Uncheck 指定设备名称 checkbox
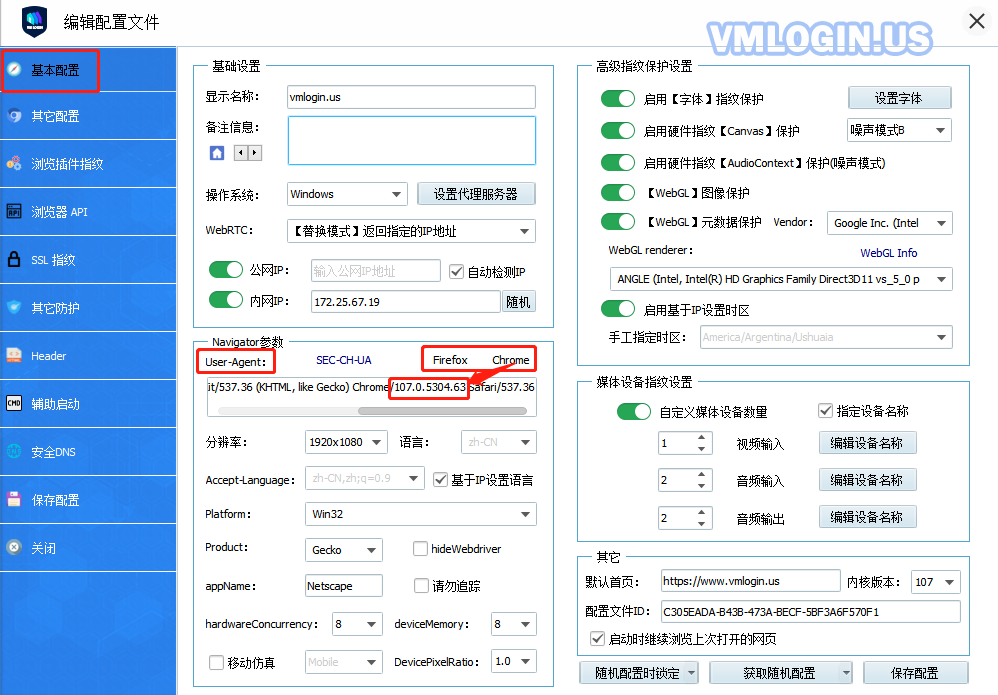 point(826,411)
